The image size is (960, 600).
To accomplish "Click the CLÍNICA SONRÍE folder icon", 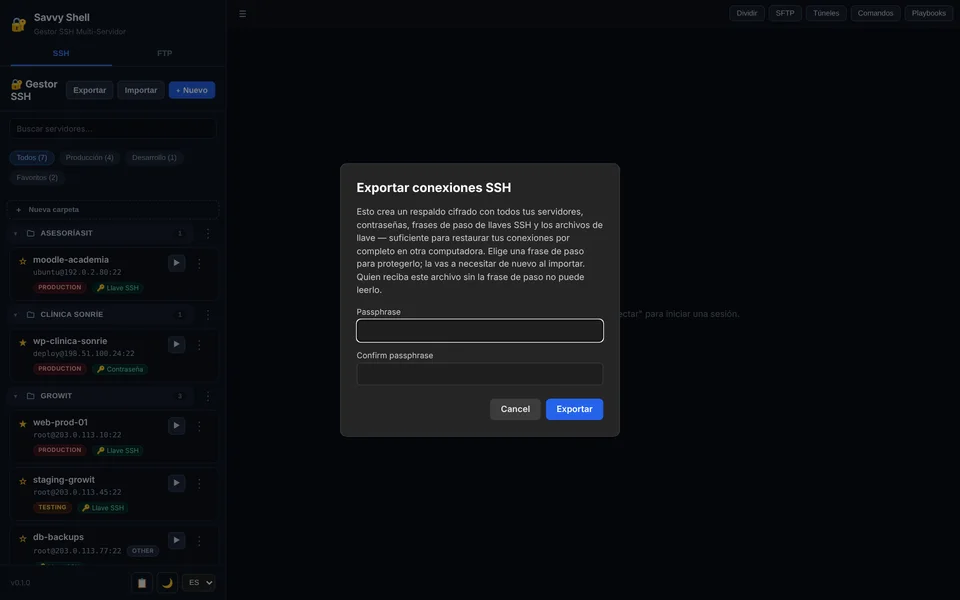I will (x=31, y=315).
